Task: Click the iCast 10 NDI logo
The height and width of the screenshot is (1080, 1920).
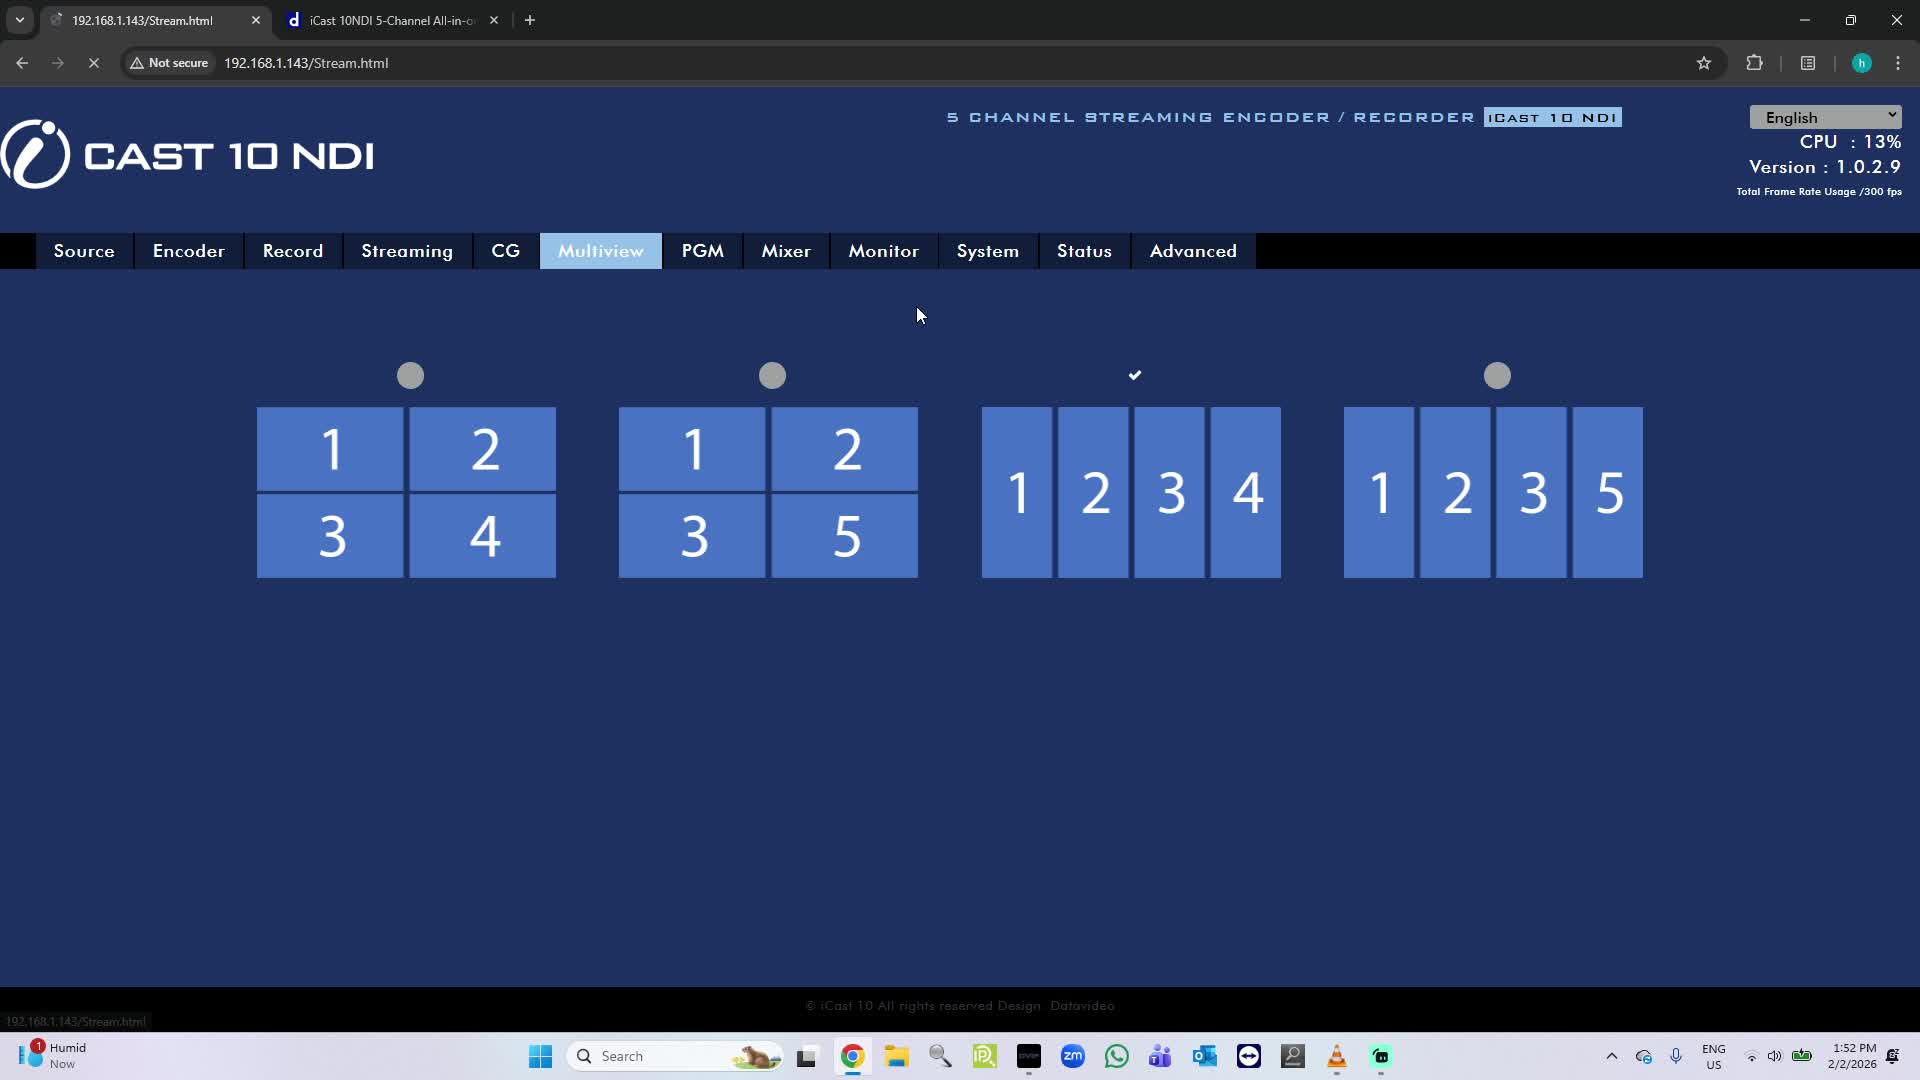Action: pyautogui.click(x=188, y=155)
